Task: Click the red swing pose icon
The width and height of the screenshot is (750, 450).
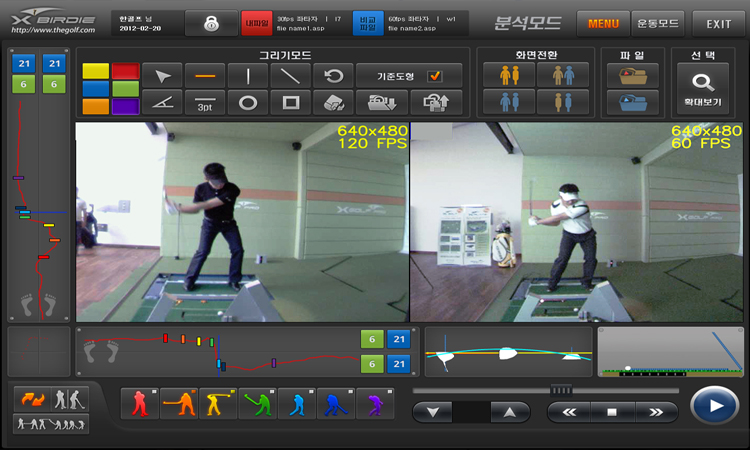Action: [140, 404]
